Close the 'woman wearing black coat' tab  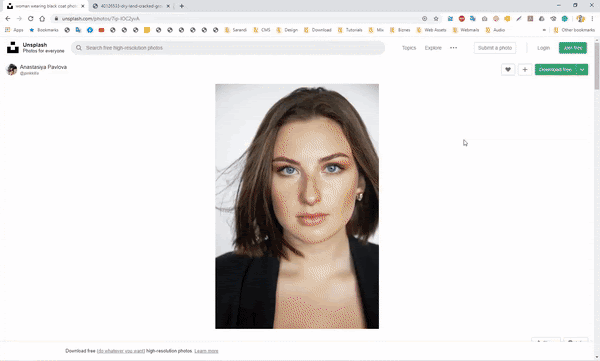click(83, 6)
